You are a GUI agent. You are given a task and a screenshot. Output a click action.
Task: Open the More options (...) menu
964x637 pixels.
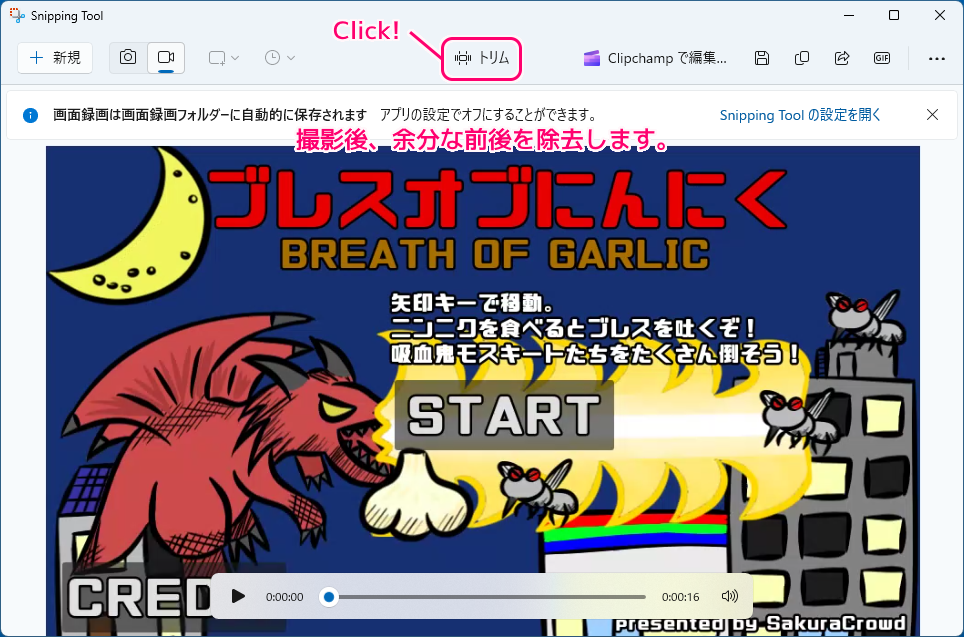(x=936, y=58)
